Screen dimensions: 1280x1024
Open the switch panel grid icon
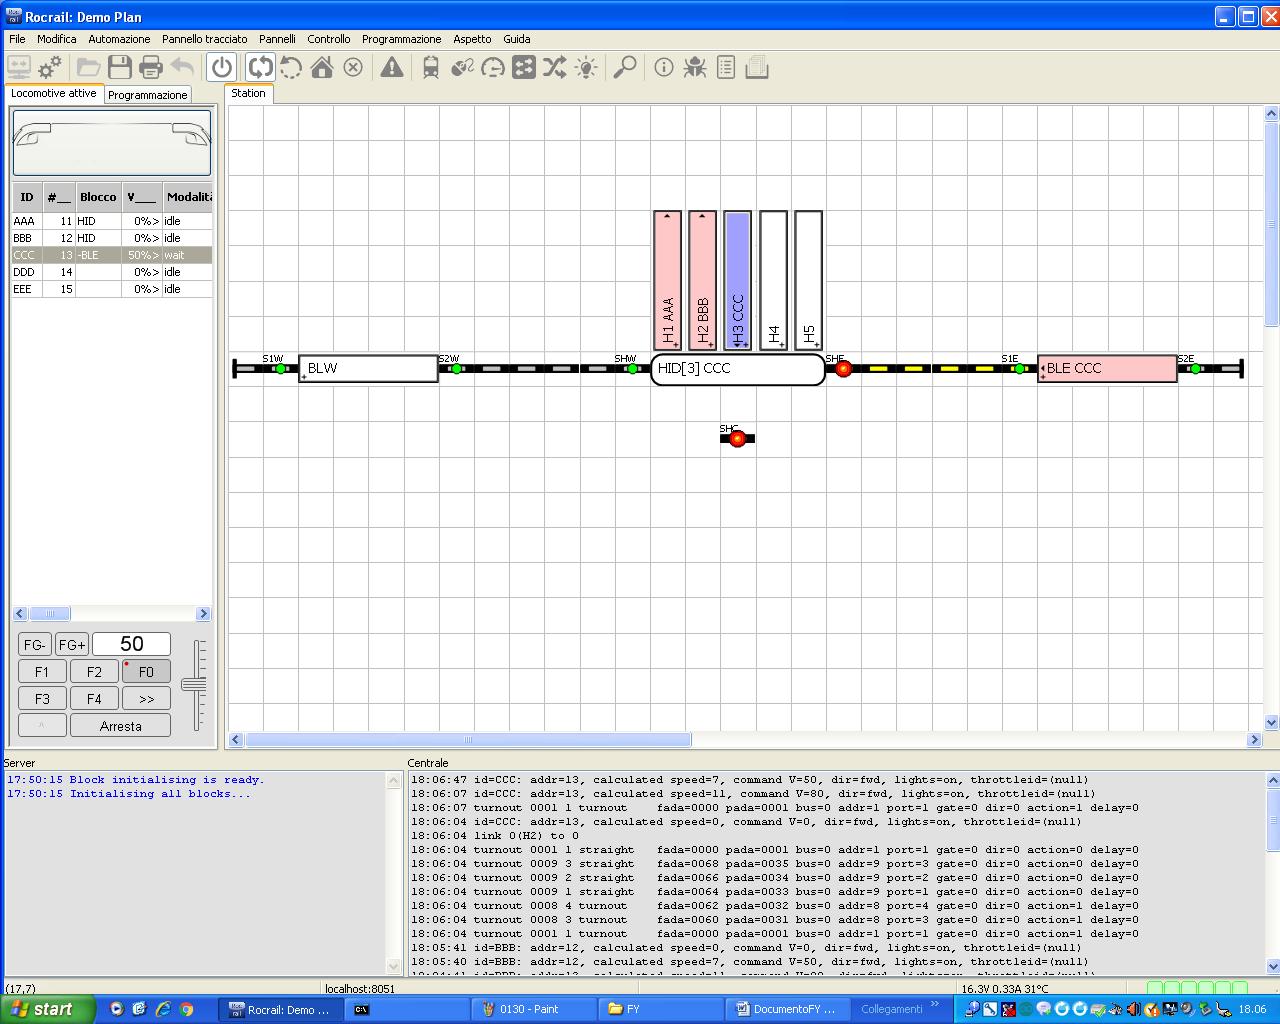pos(524,67)
